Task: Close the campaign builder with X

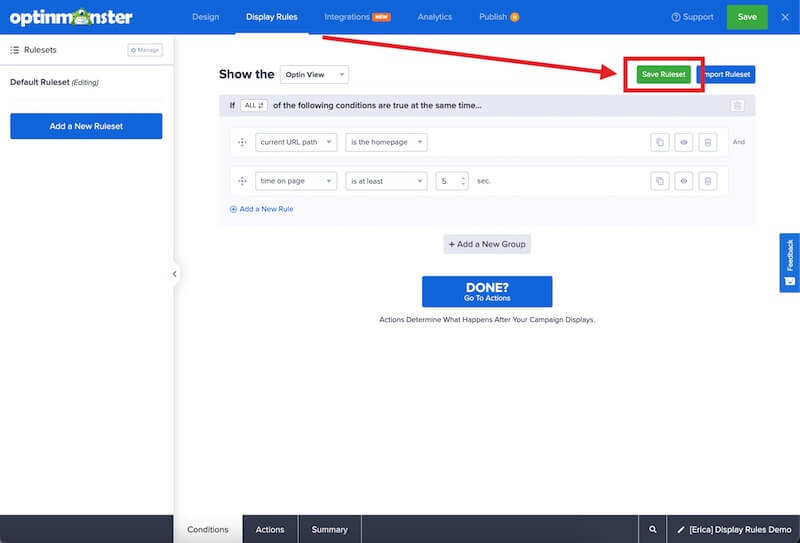Action: (x=785, y=17)
